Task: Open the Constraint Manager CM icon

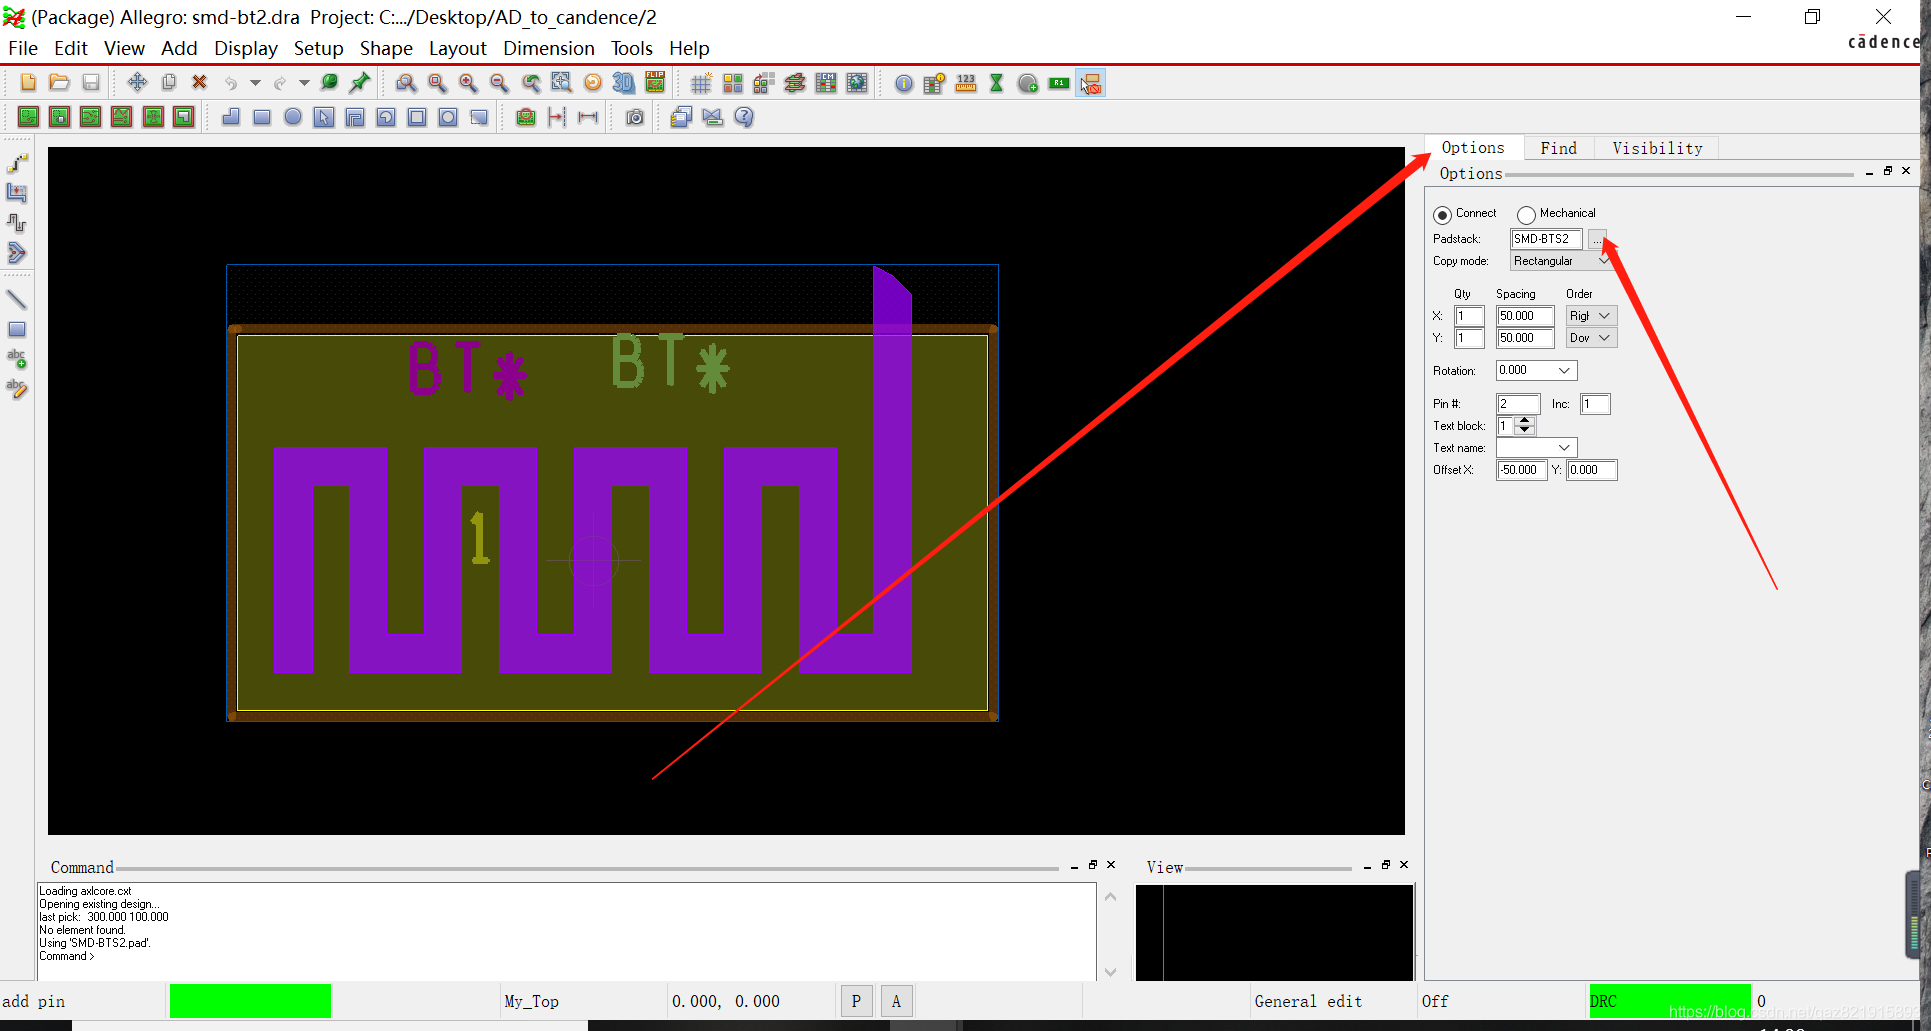Action: (826, 83)
